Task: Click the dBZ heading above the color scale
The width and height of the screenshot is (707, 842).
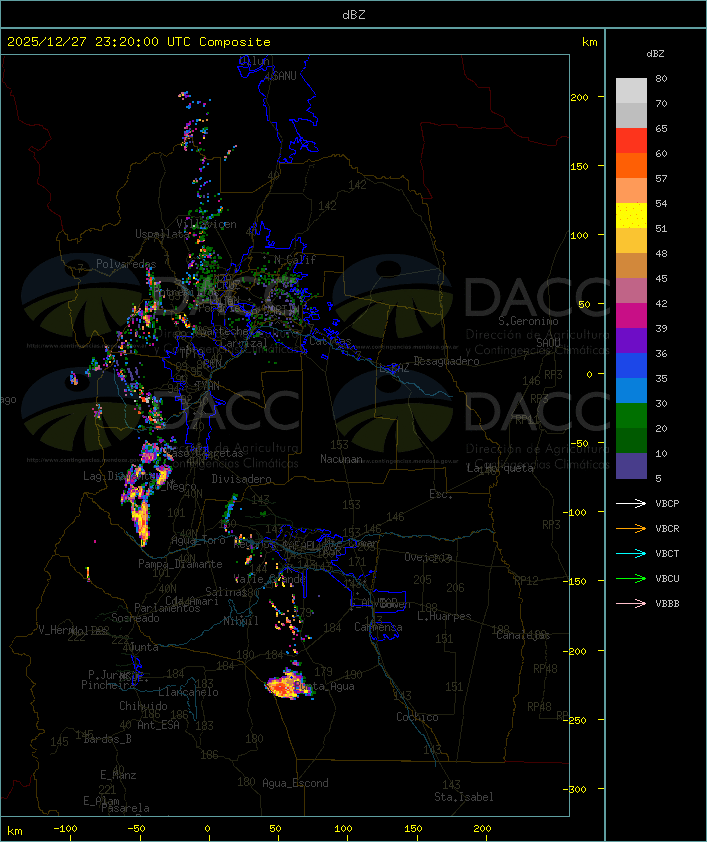Action: 655,54
